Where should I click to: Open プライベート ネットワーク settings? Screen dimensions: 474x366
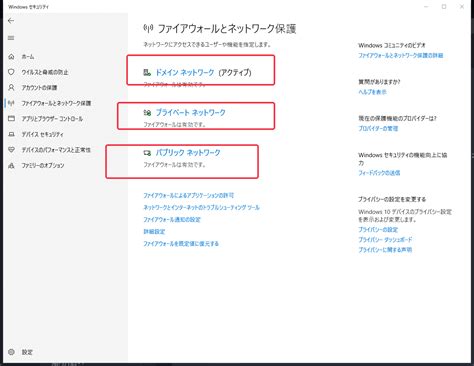191,113
